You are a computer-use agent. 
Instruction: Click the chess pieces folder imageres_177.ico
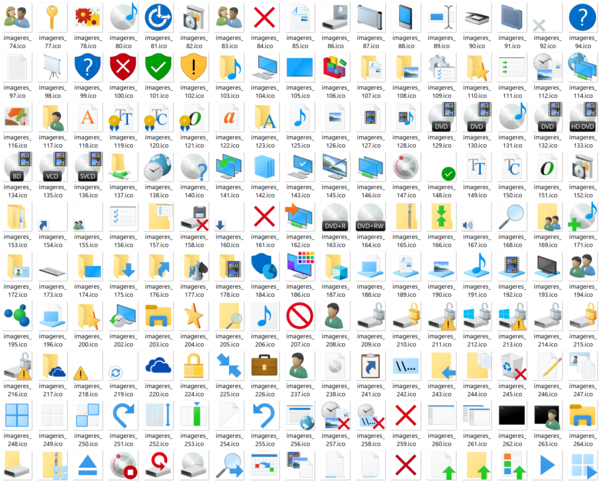(194, 266)
